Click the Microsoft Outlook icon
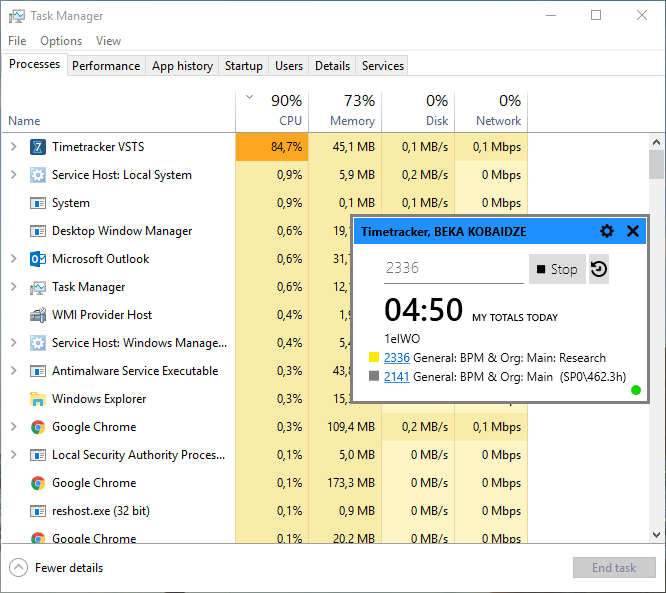 coord(38,259)
